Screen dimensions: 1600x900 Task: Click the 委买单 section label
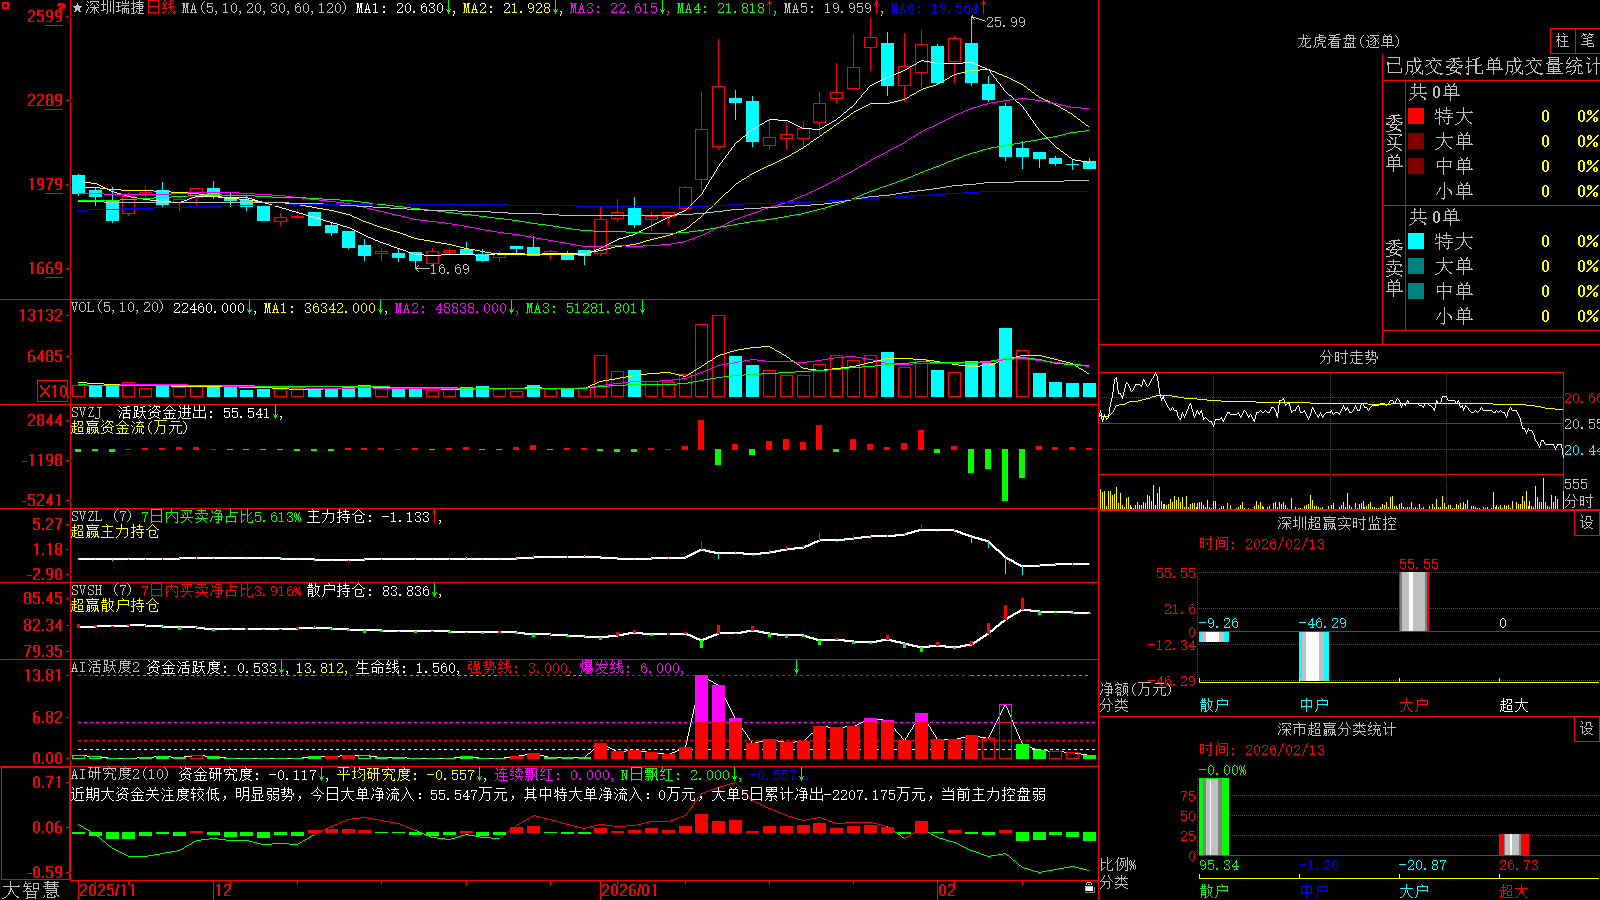(1394, 141)
